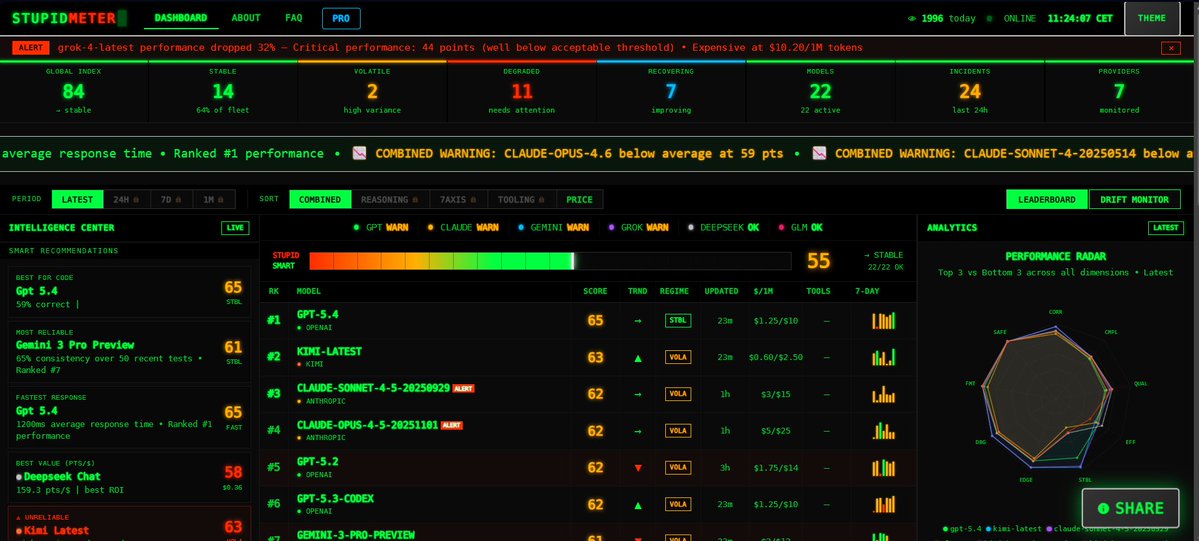The height and width of the screenshot is (541, 1199).
Task: Click the red ALERT badge in banner
Action: 31,47
